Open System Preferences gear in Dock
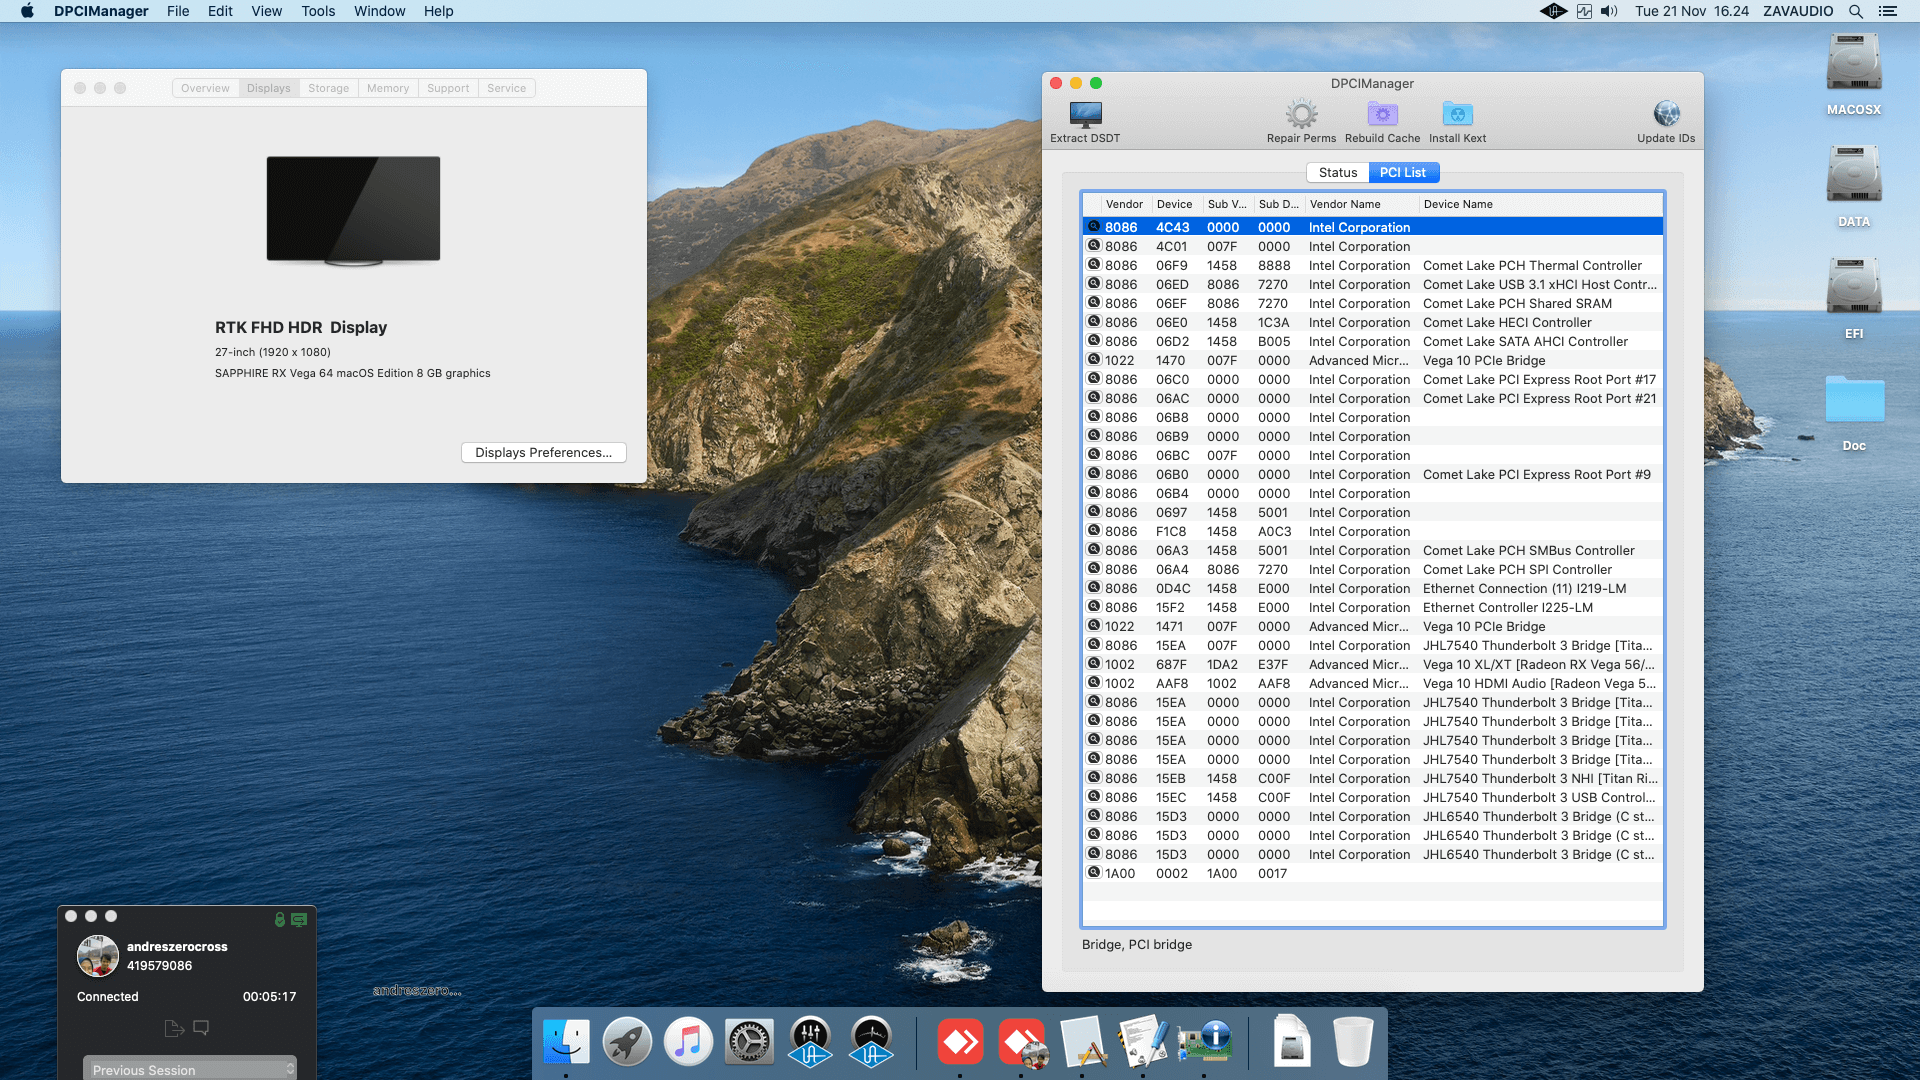This screenshot has height=1080, width=1920. [x=749, y=1042]
